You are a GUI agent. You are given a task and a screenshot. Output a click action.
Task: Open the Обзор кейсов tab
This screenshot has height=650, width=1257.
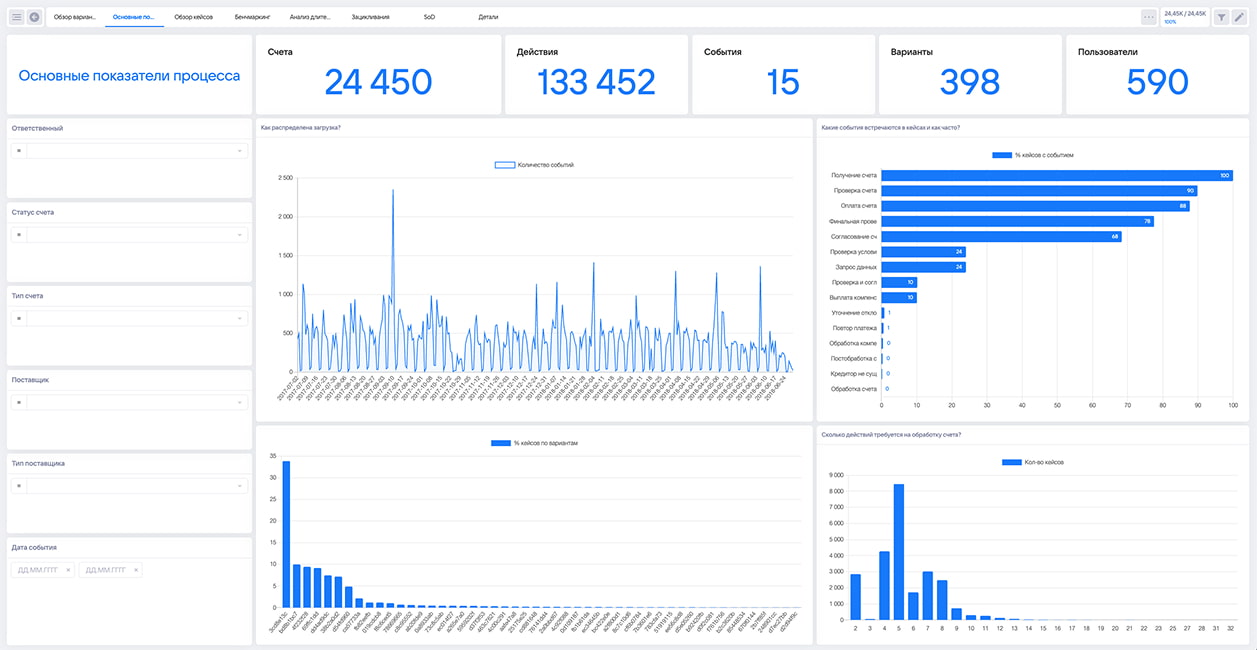pyautogui.click(x=193, y=17)
